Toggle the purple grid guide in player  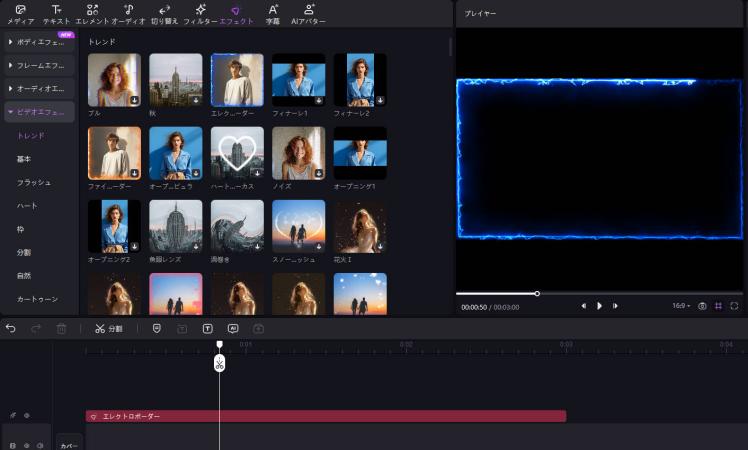[x=718, y=306]
